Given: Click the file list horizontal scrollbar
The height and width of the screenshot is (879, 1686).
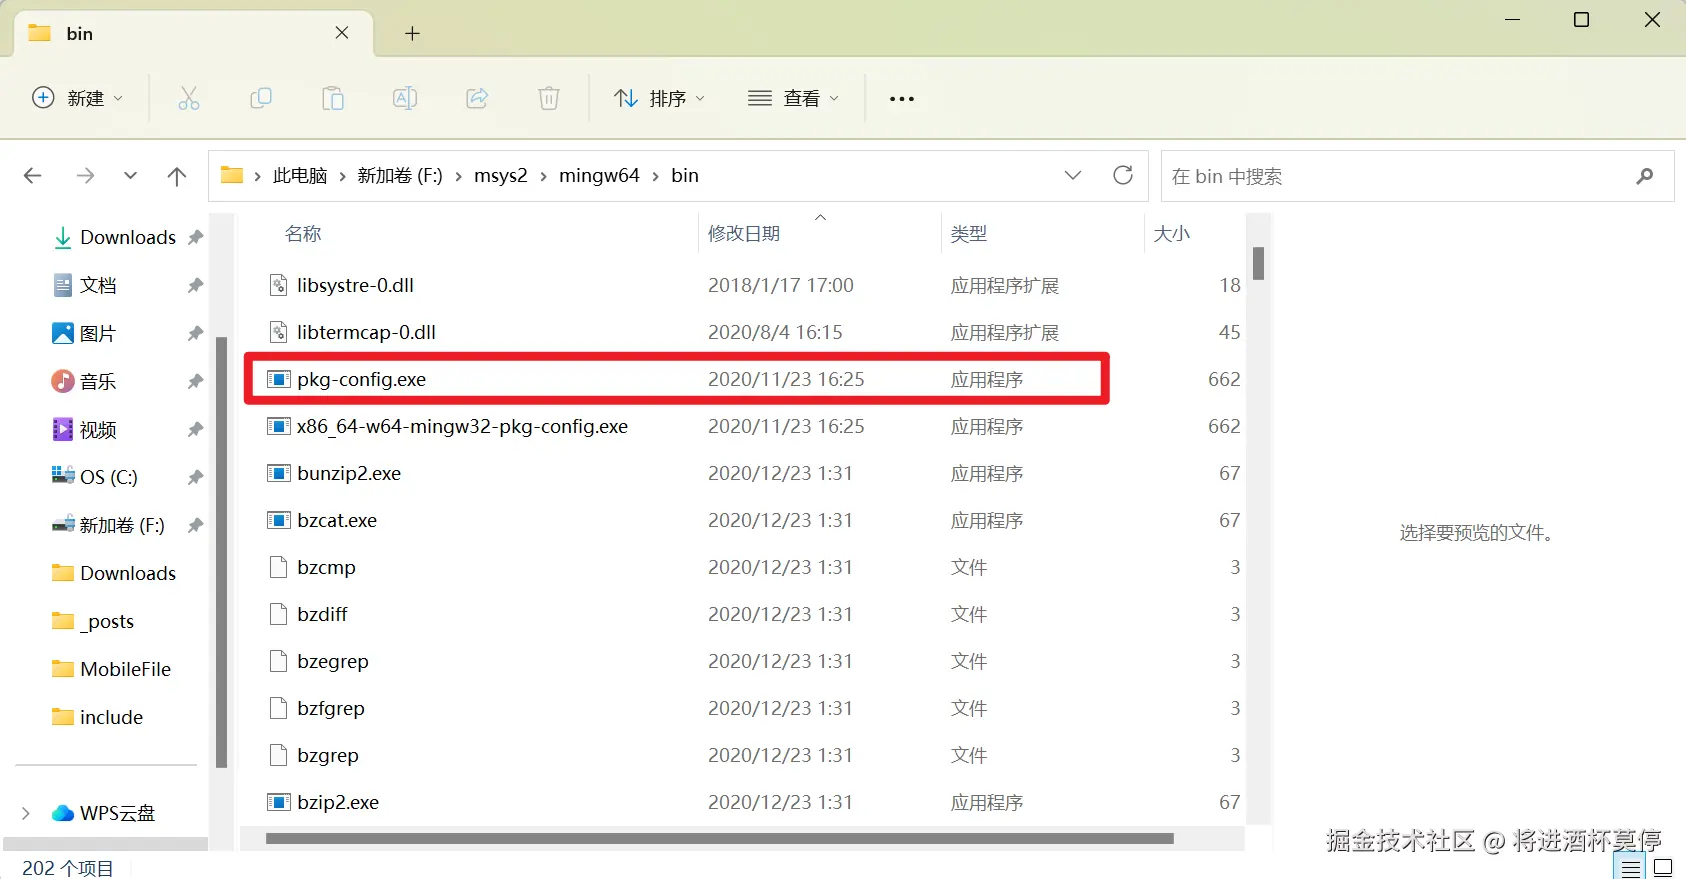Looking at the screenshot, I should click(x=720, y=839).
